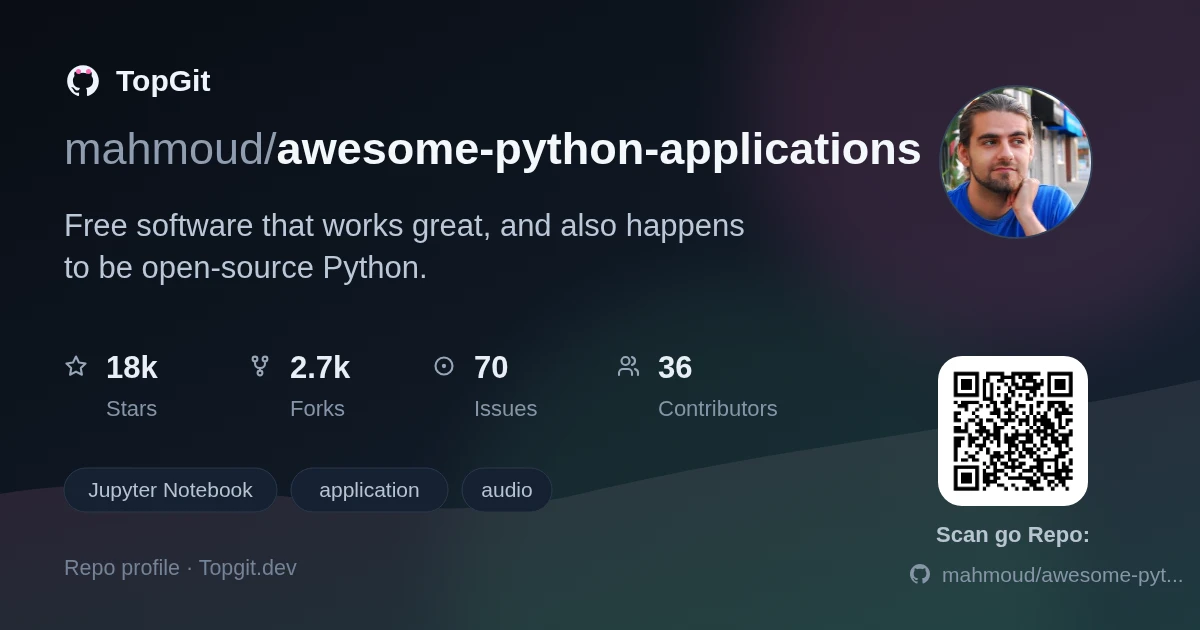Click the awesome-python-applications repository title
The height and width of the screenshot is (630, 1200).
(599, 150)
